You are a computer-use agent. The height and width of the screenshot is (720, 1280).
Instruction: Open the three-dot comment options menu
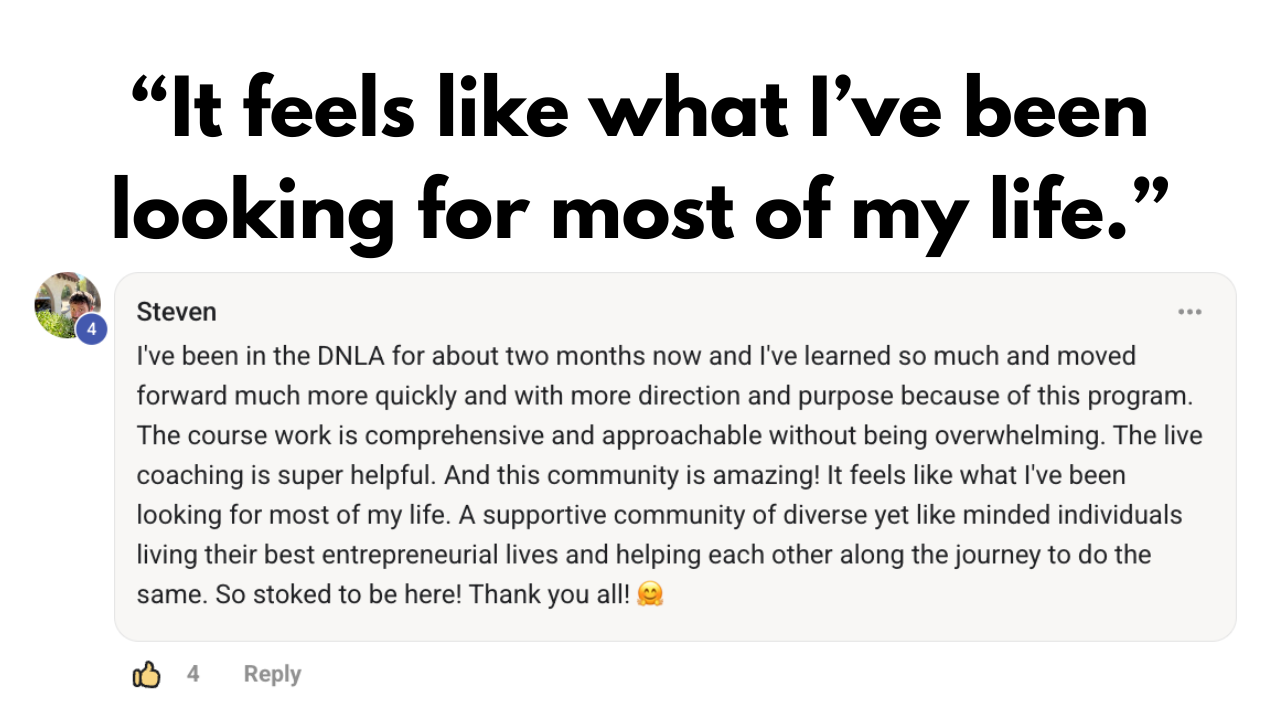(x=1189, y=312)
